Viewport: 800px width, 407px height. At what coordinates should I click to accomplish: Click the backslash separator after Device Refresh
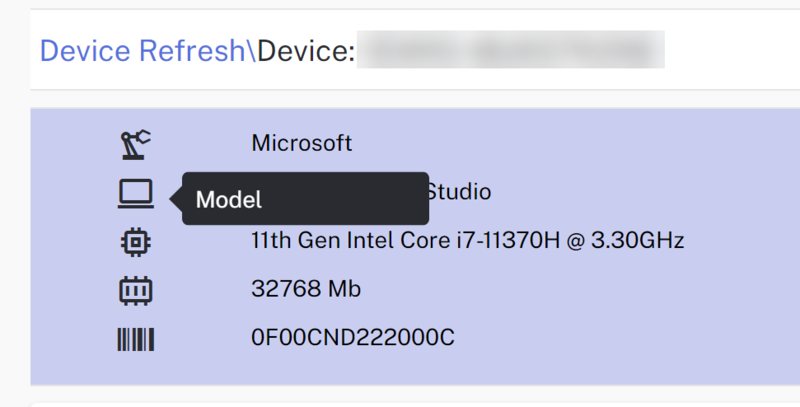click(251, 50)
